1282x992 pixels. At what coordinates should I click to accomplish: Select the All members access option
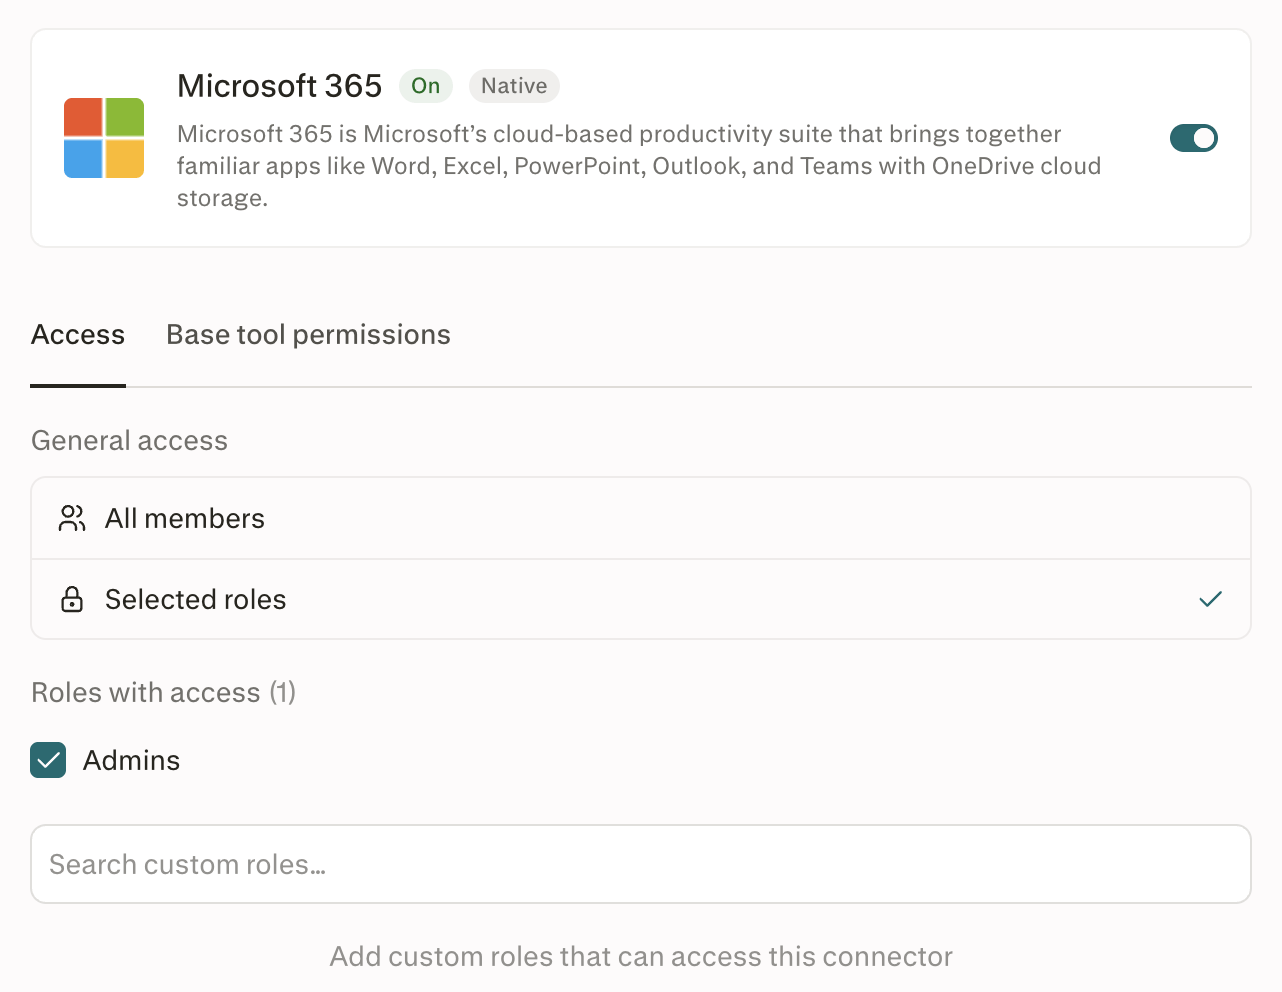tap(641, 518)
